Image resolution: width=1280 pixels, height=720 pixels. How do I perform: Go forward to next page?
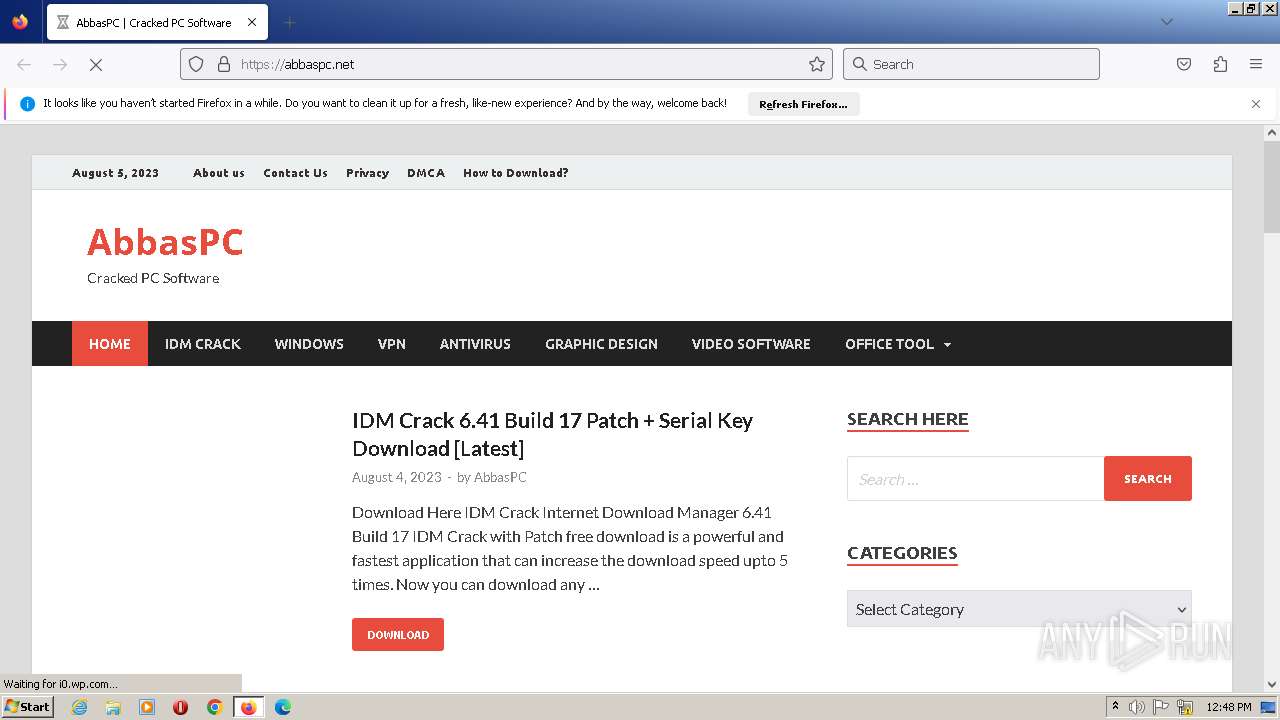pos(60,64)
